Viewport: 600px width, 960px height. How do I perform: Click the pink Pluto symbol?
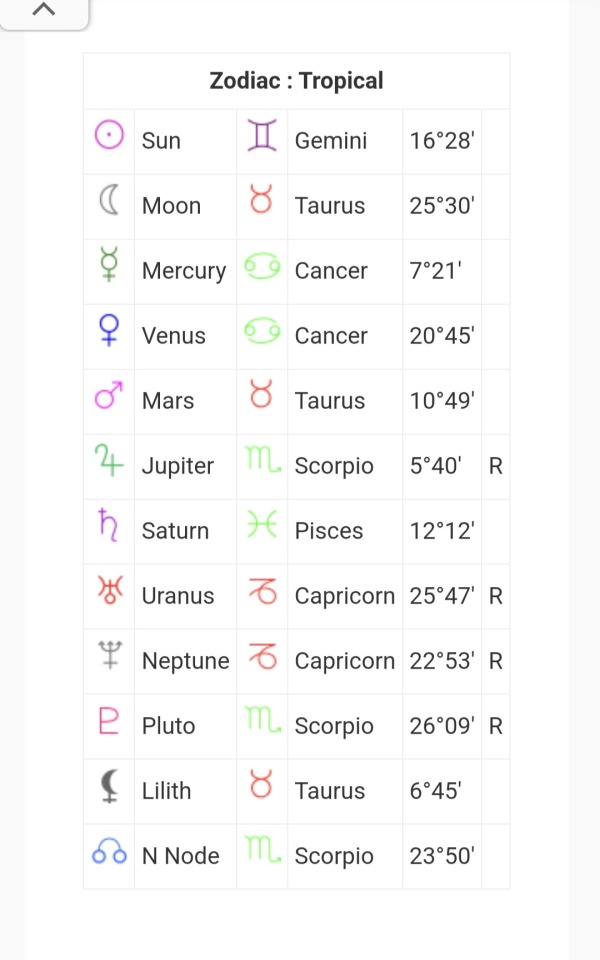108,720
